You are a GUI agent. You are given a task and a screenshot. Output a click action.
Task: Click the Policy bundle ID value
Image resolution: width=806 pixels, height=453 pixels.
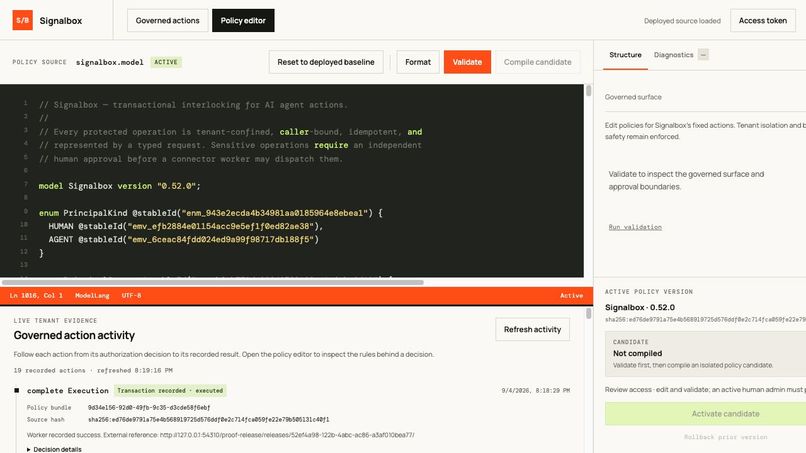point(149,407)
